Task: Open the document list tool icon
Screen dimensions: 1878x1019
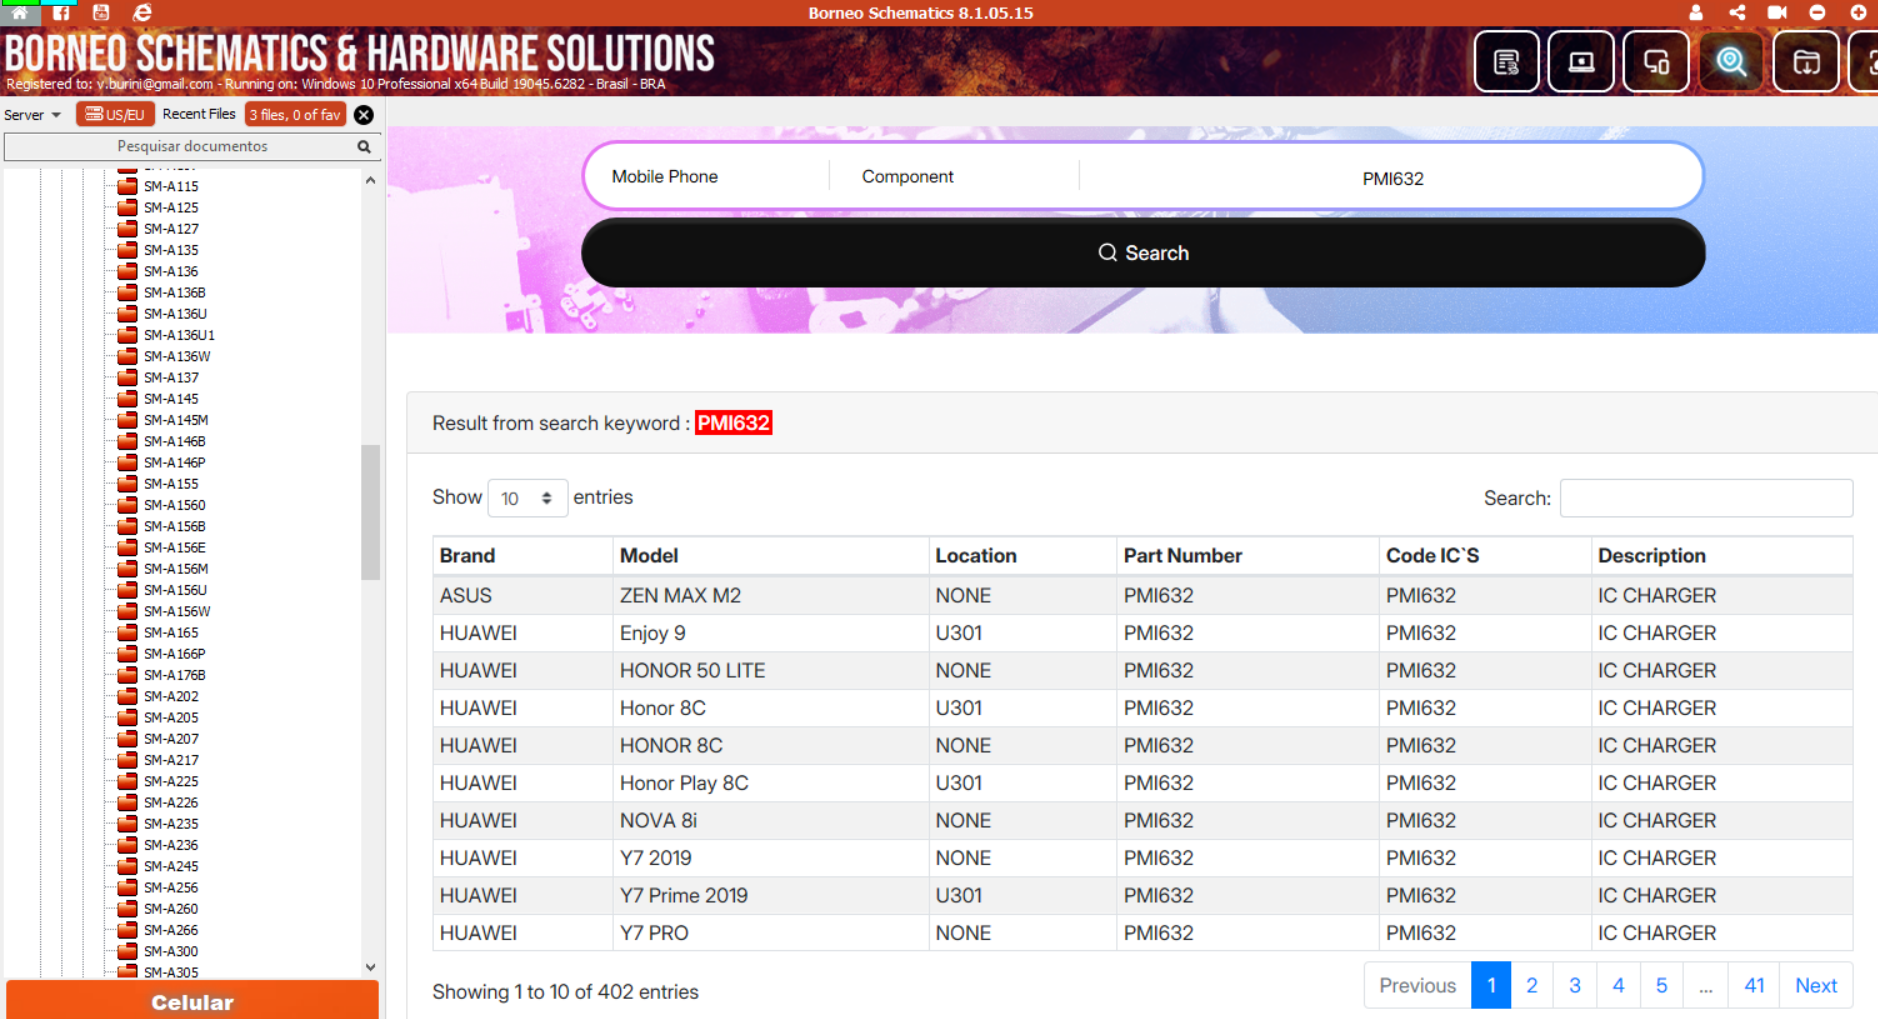Action: 1506,62
